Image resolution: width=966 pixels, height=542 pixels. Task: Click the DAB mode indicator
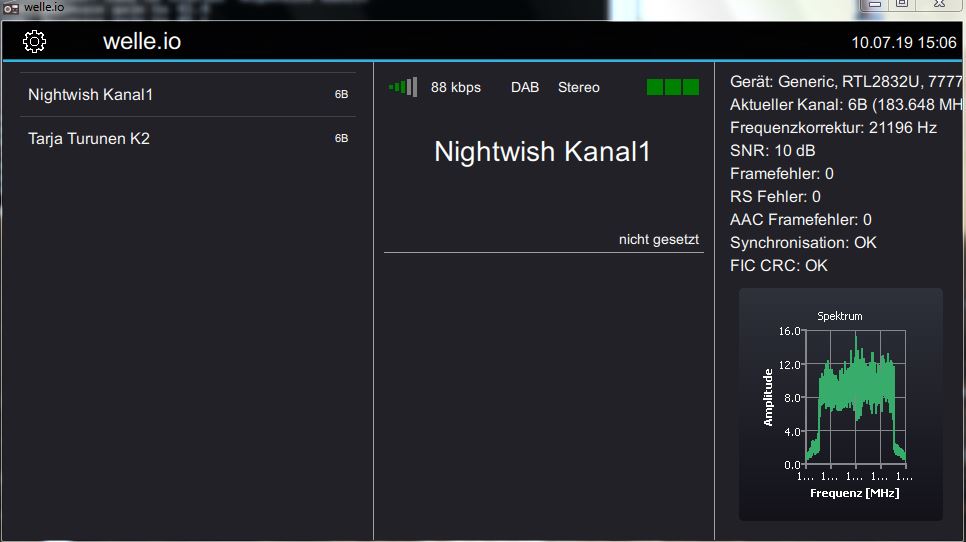(x=524, y=88)
